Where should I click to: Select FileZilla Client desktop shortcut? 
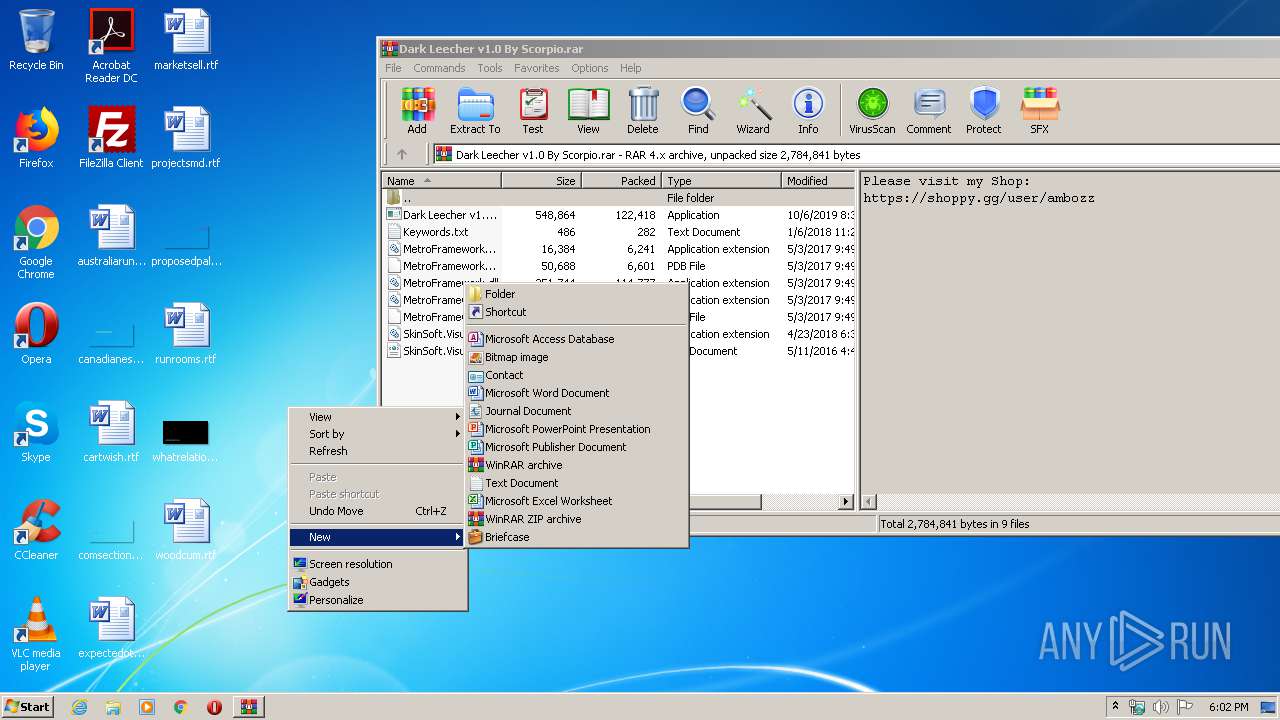tap(111, 138)
